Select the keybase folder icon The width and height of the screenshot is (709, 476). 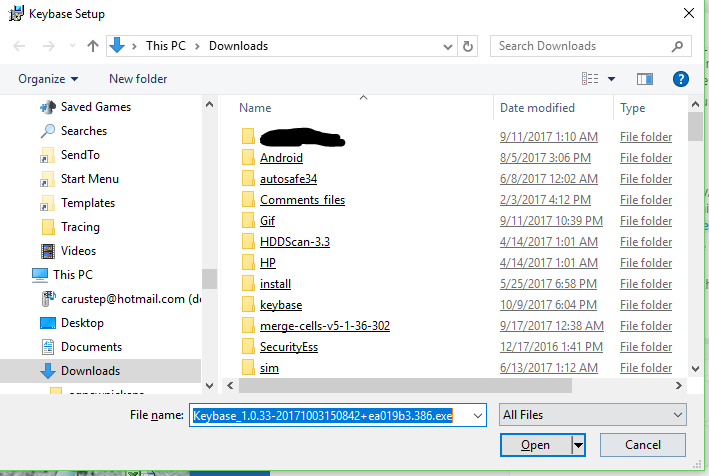(248, 304)
